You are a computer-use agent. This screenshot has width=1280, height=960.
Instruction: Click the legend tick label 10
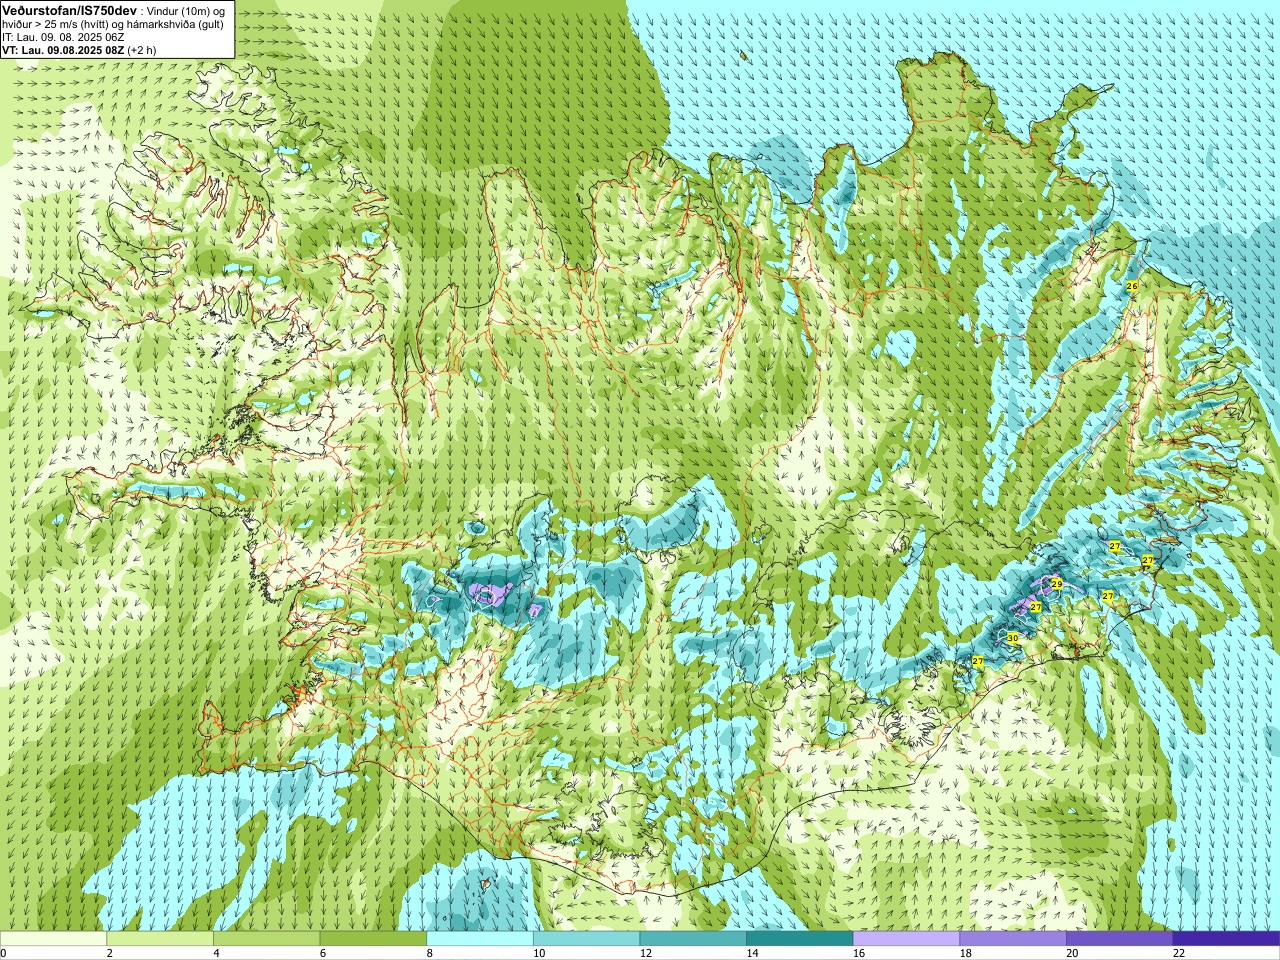(539, 953)
